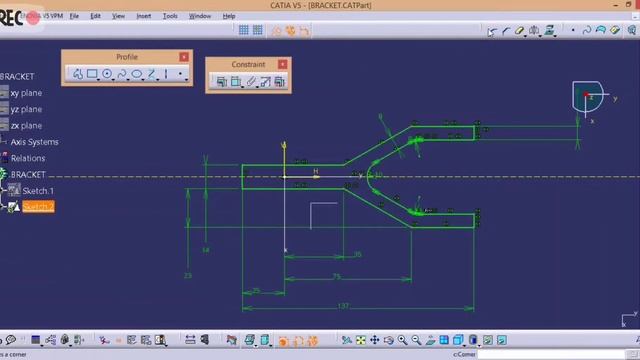This screenshot has height=360, width=640.
Task: Expand the Spline tool dropdown arrow
Action: pos(128,80)
